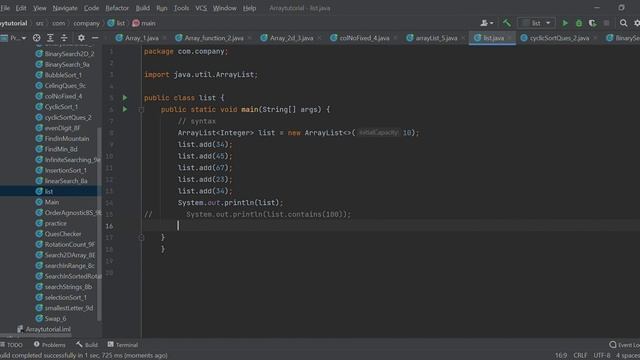Open the Run menu
The width and height of the screenshot is (640, 360).
[x=162, y=8]
